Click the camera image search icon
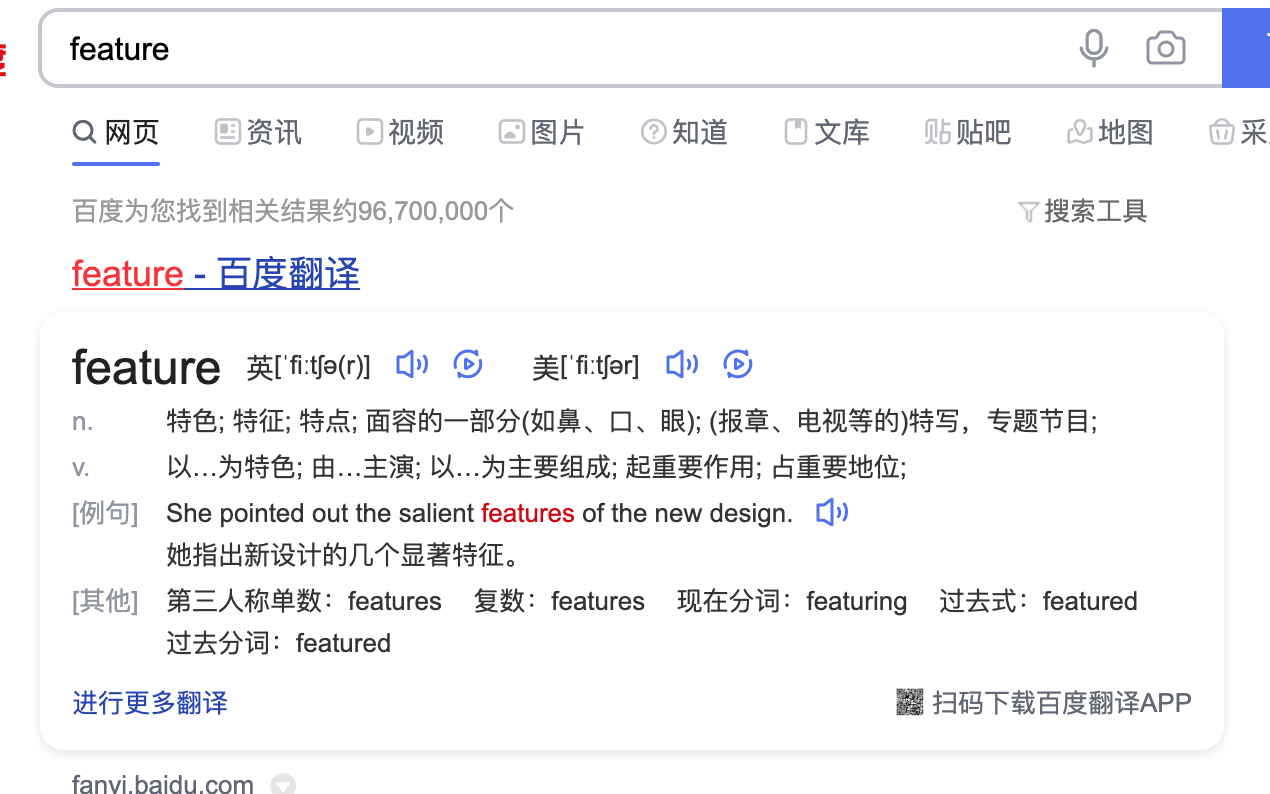Viewport: 1270px width, 794px height. pos(1165,48)
